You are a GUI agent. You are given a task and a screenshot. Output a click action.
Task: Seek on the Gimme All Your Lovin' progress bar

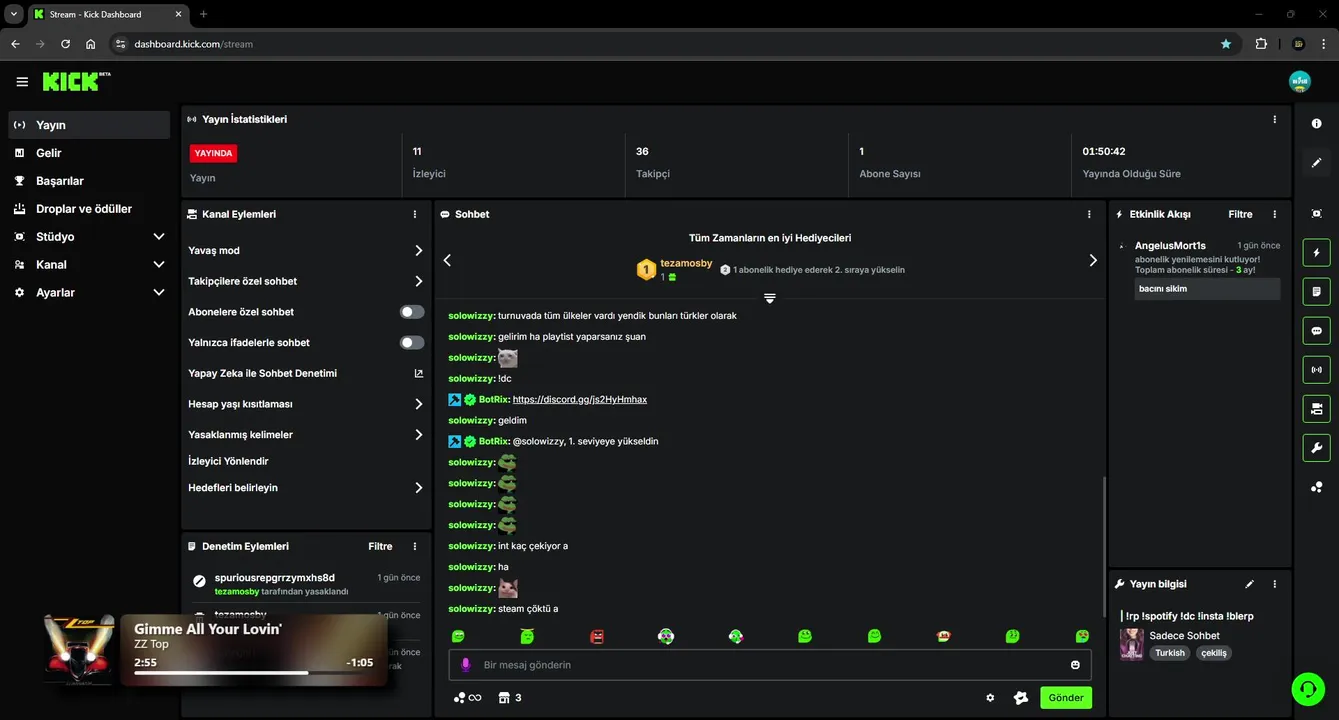(253, 673)
